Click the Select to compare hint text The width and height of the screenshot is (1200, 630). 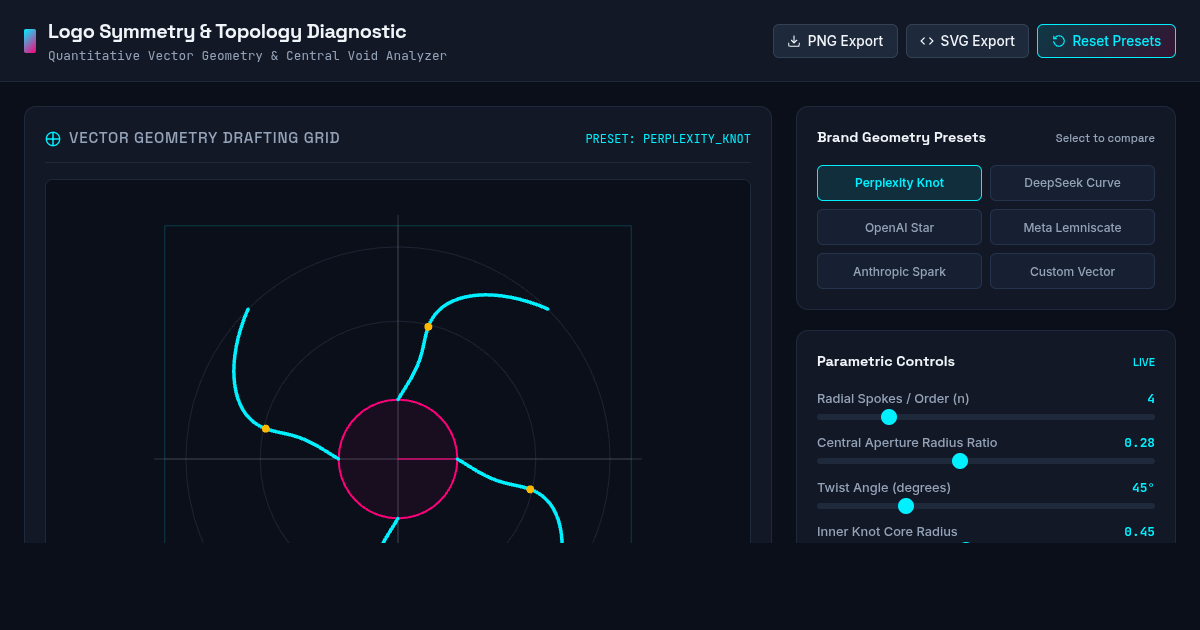tap(1105, 138)
